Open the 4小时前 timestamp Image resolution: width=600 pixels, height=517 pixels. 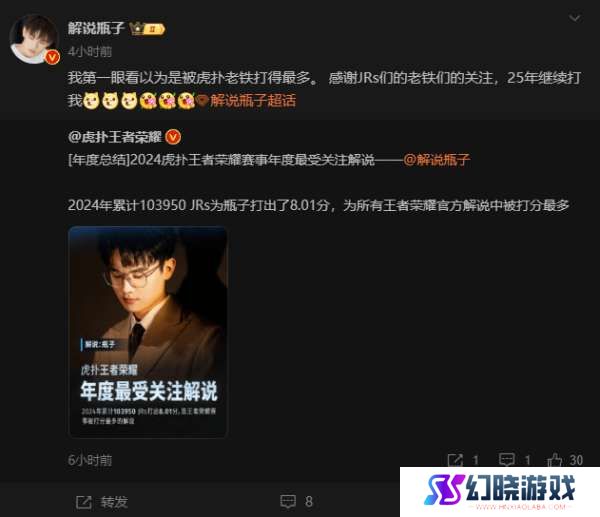(x=90, y=51)
